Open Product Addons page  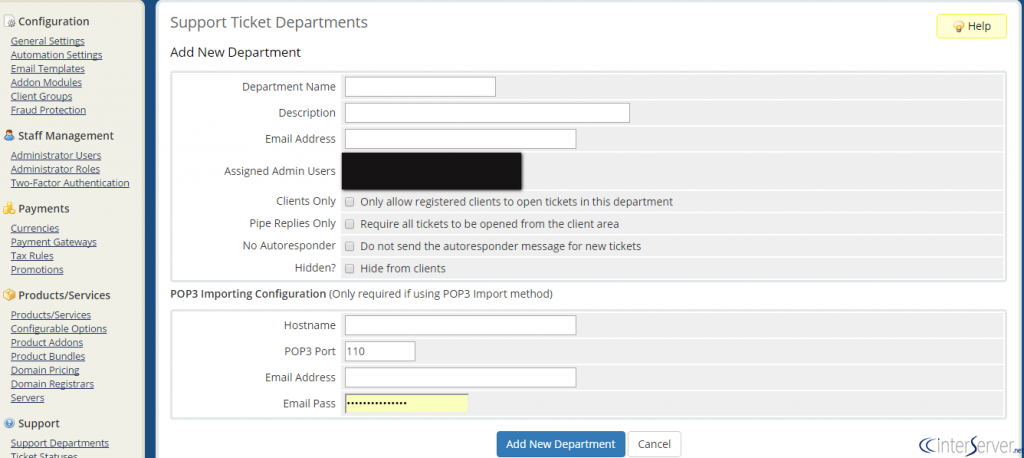(47, 342)
